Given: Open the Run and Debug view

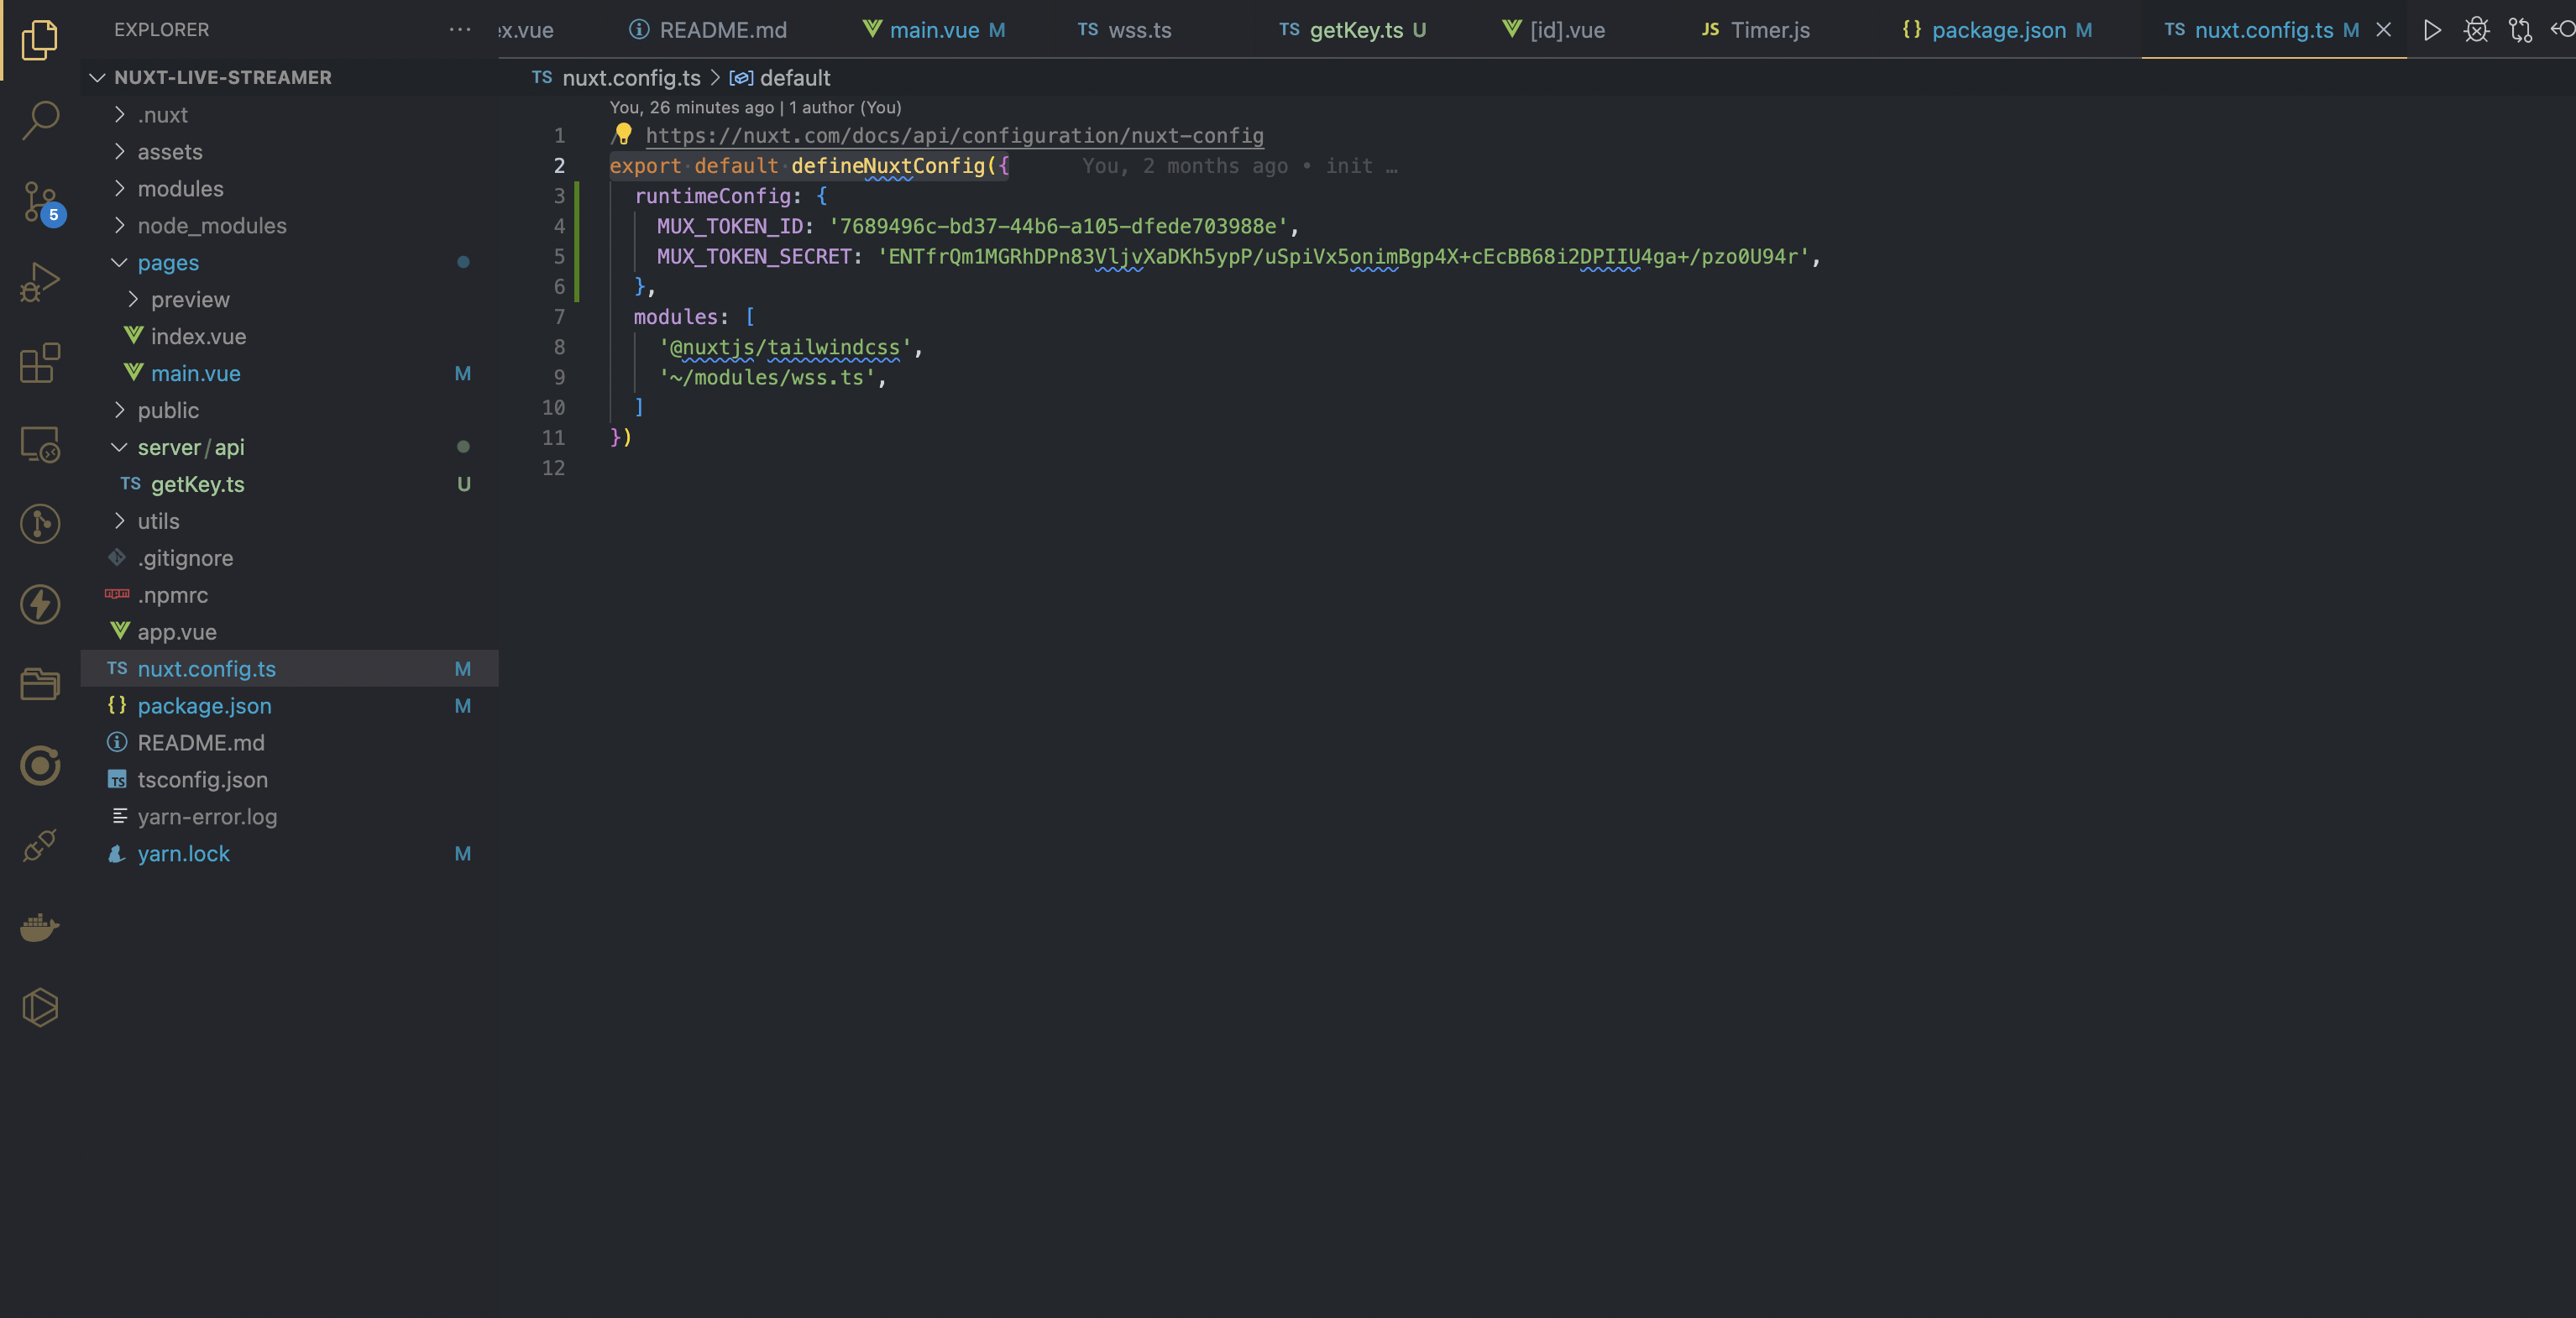Looking at the screenshot, I should [40, 283].
